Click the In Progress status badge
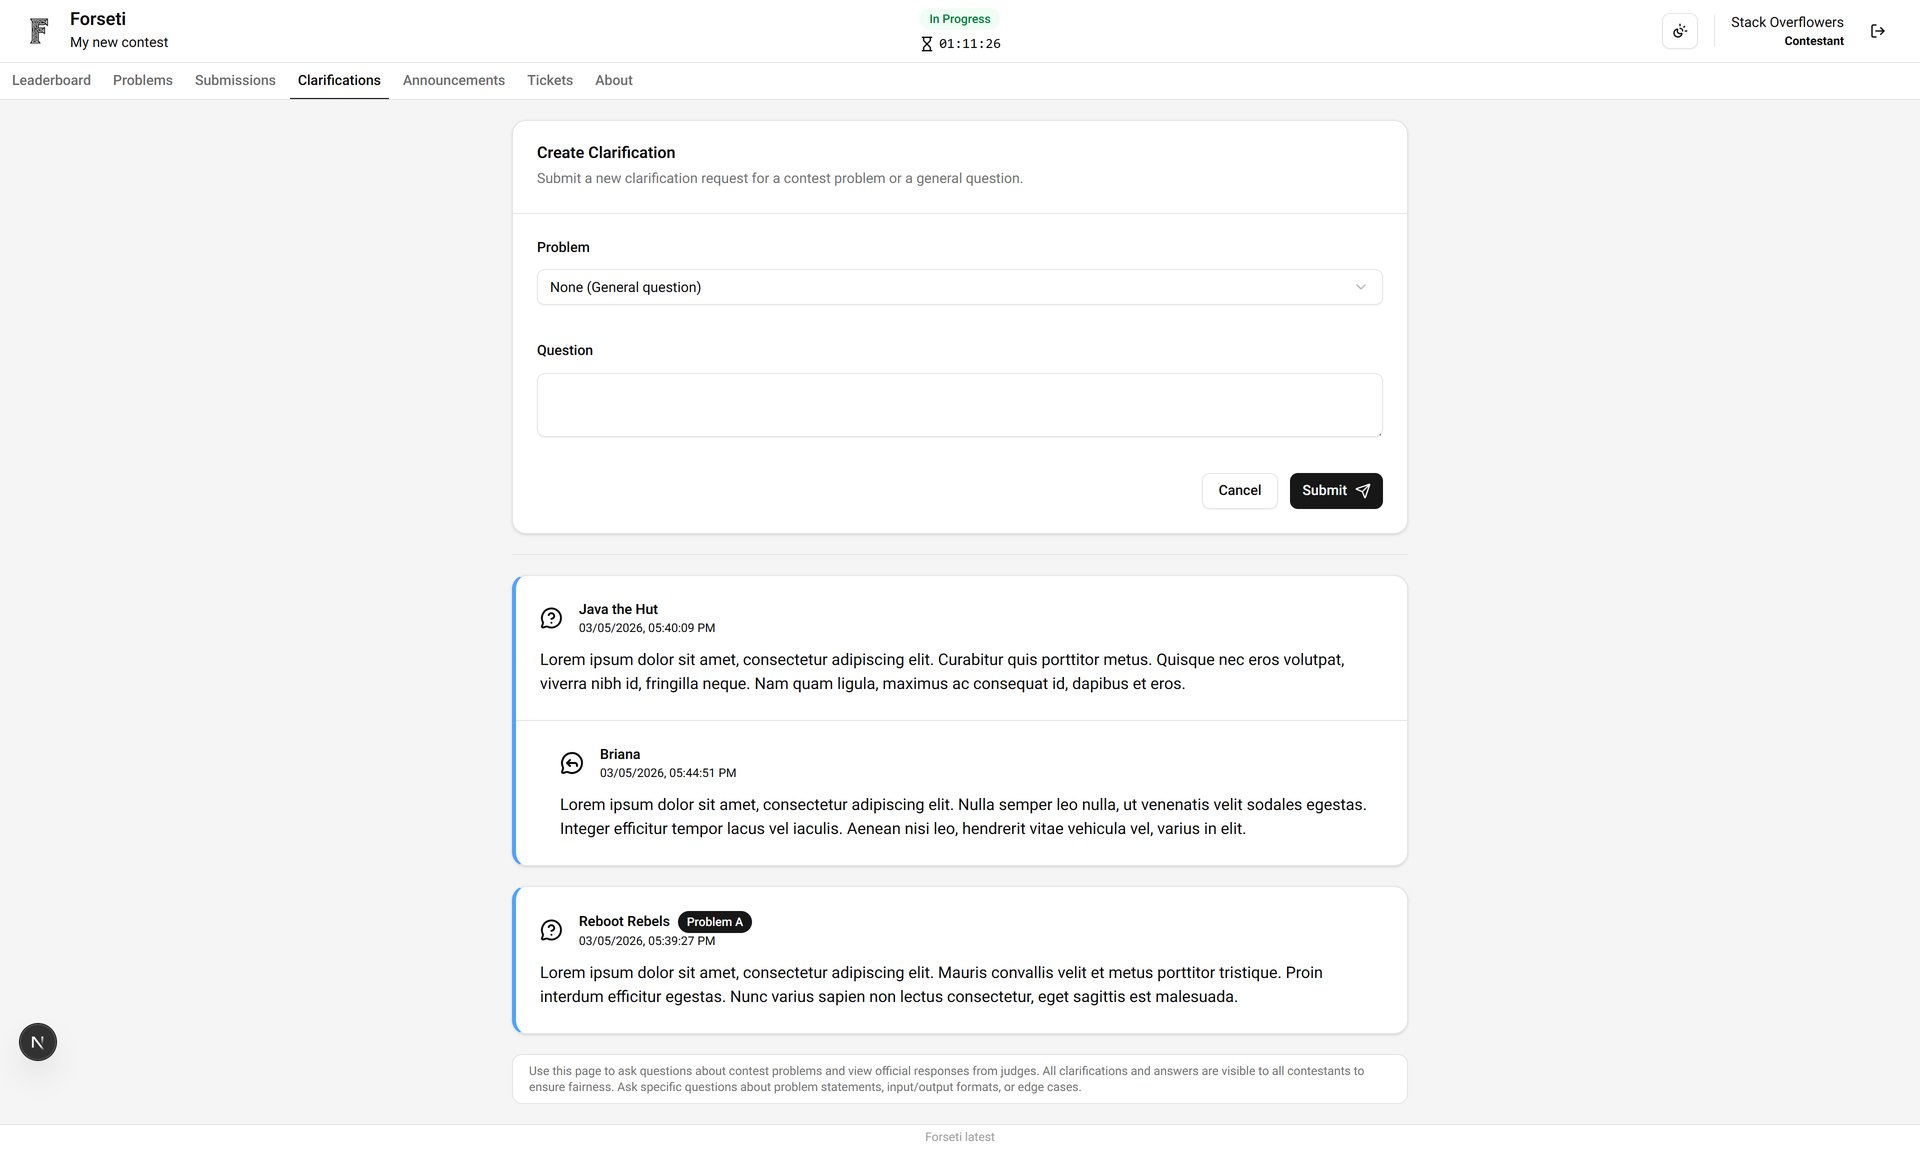The height and width of the screenshot is (1149, 1920). (x=959, y=18)
